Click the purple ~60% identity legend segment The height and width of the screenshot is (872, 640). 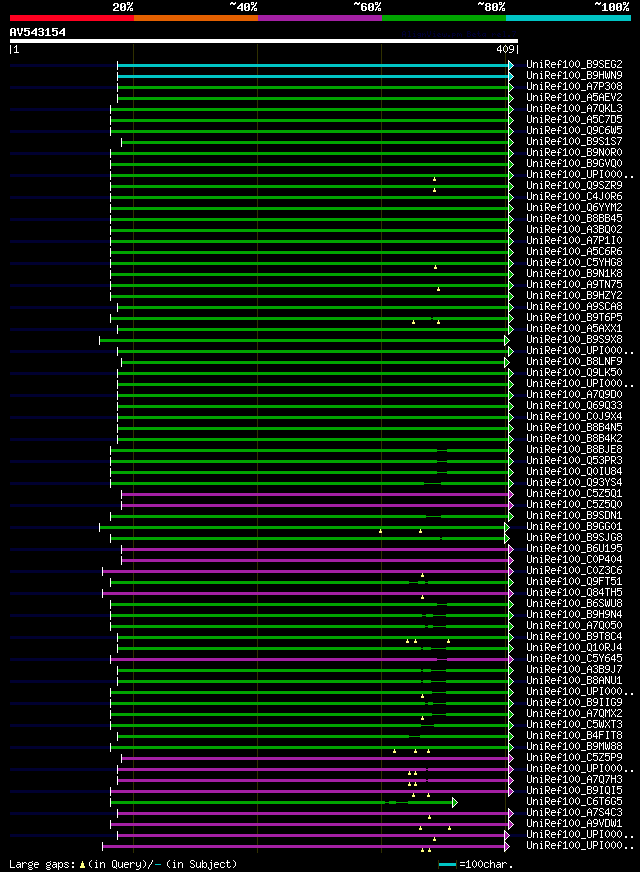pos(320,18)
